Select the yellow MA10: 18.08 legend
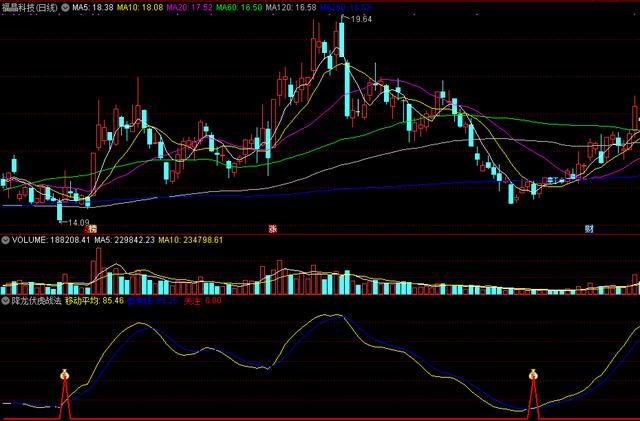The image size is (640, 421). point(141,7)
